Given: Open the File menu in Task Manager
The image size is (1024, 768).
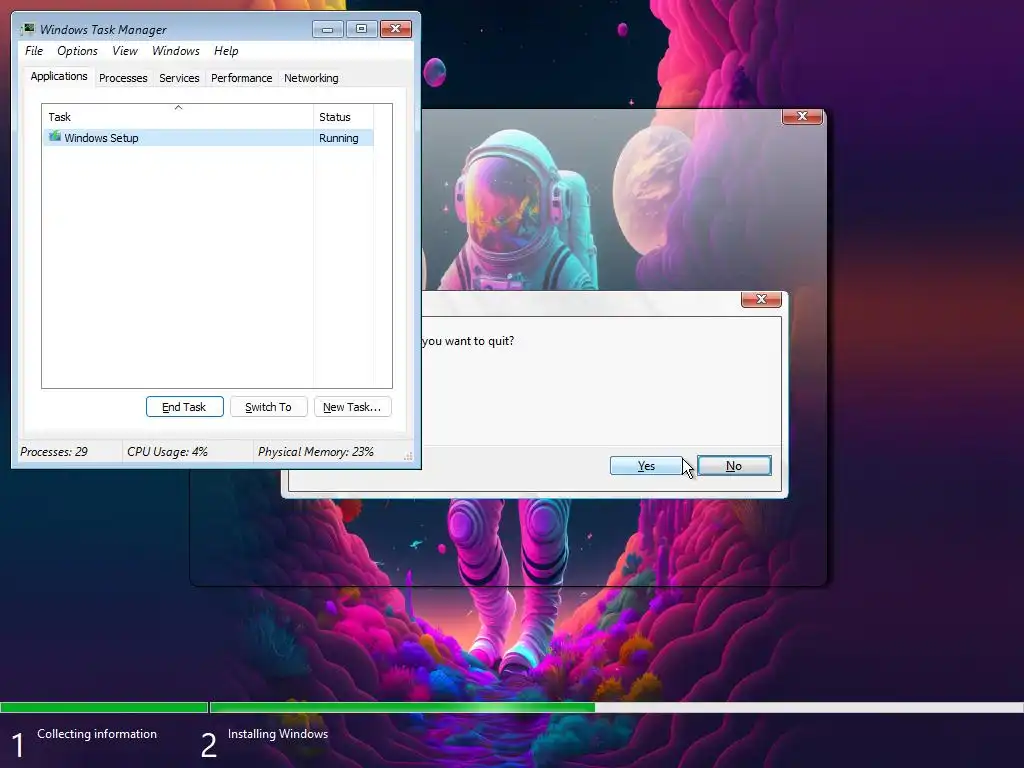Looking at the screenshot, I should click(34, 51).
